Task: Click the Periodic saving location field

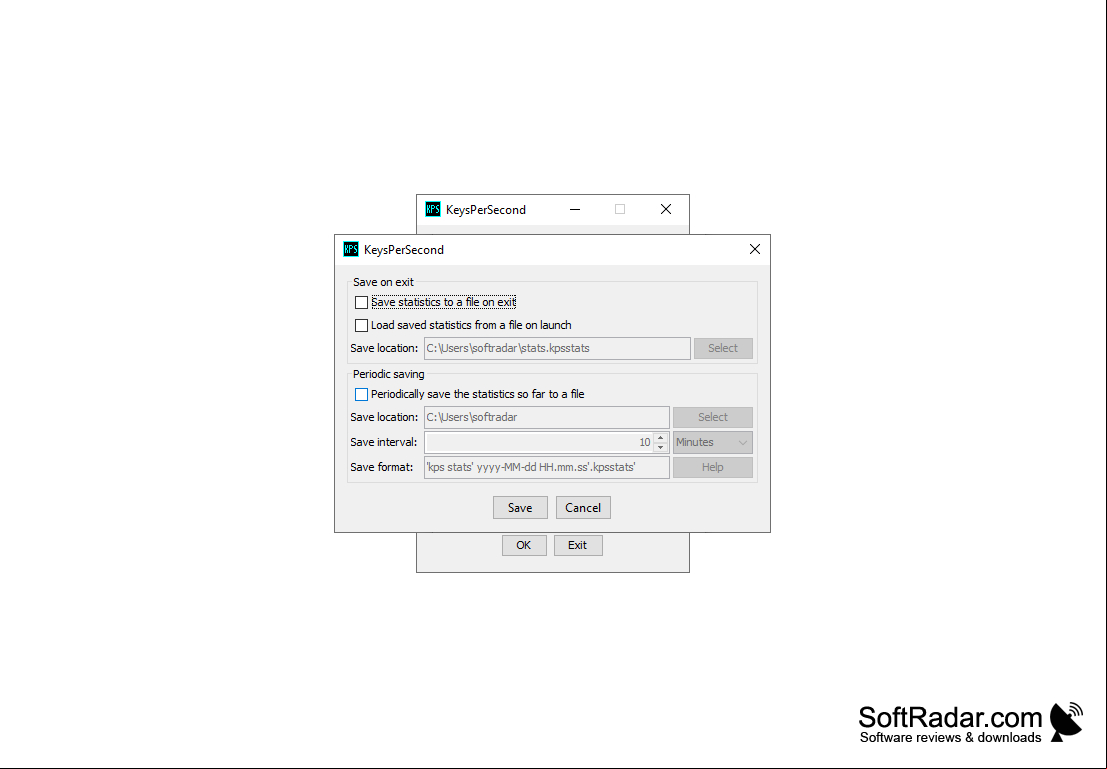Action: point(546,417)
